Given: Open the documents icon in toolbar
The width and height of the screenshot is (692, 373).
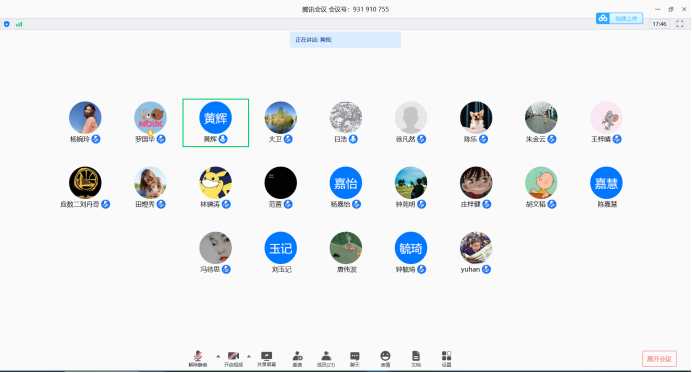Looking at the screenshot, I should click(x=416, y=359).
